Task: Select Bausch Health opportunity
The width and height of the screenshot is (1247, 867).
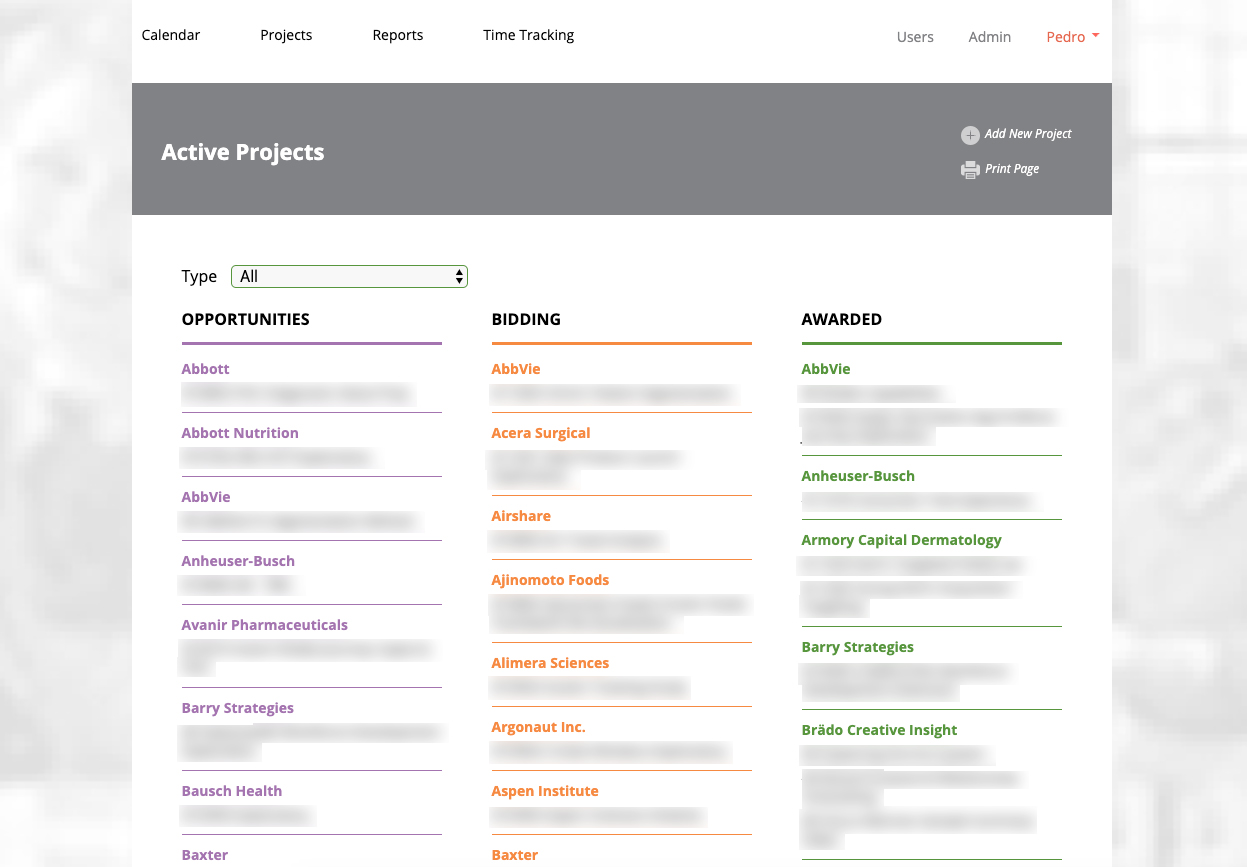Action: 232,791
